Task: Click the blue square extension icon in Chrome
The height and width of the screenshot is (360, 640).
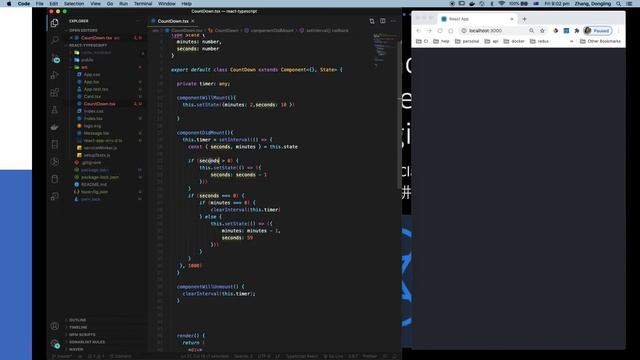Action: (x=566, y=31)
